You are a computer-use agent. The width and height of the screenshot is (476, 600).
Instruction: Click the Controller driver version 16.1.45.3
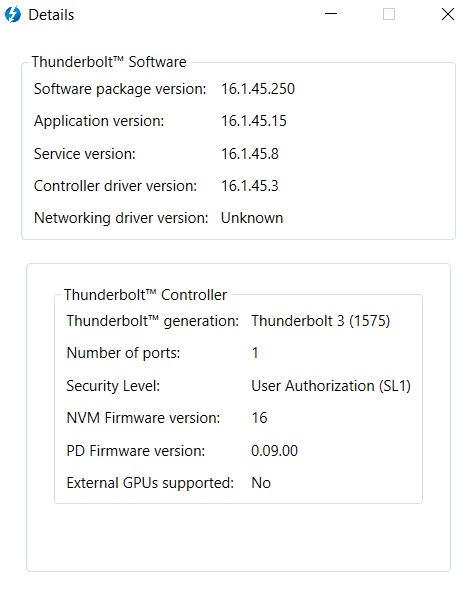tap(250, 186)
